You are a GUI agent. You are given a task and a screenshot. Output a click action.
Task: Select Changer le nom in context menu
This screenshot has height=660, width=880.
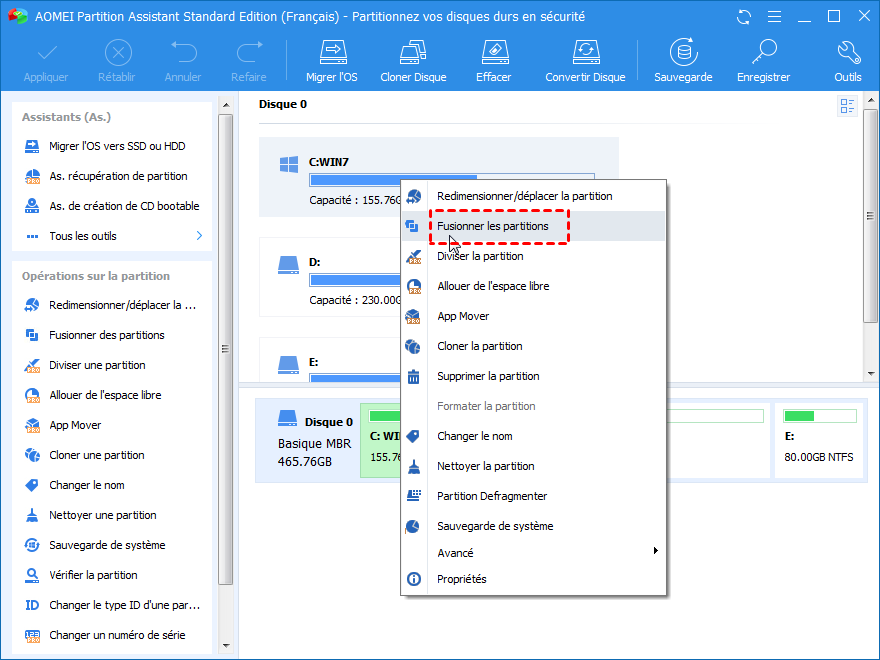[533, 437]
